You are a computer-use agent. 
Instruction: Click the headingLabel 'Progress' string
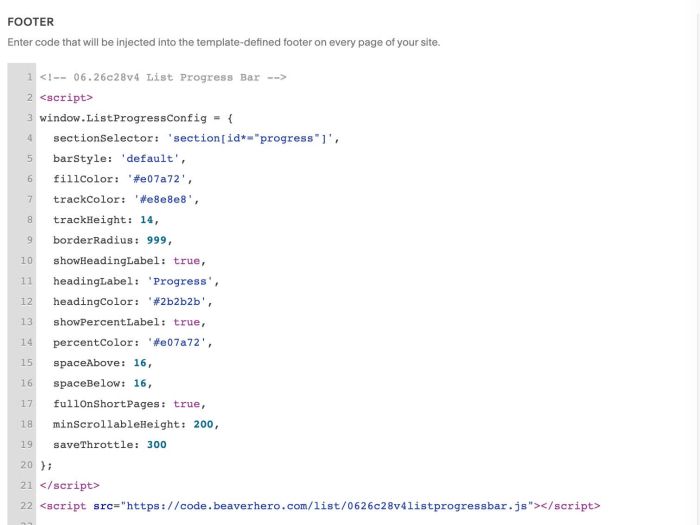[179, 281]
